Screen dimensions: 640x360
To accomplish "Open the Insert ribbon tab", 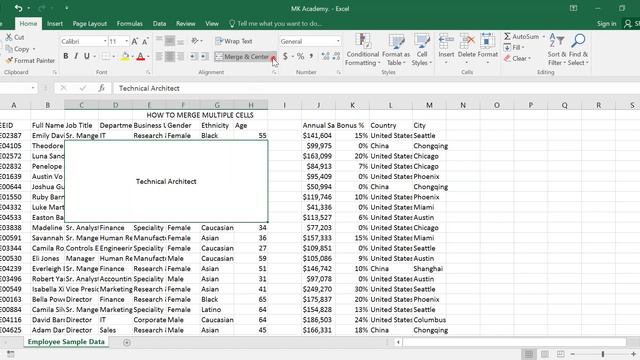I will pyautogui.click(x=55, y=24).
